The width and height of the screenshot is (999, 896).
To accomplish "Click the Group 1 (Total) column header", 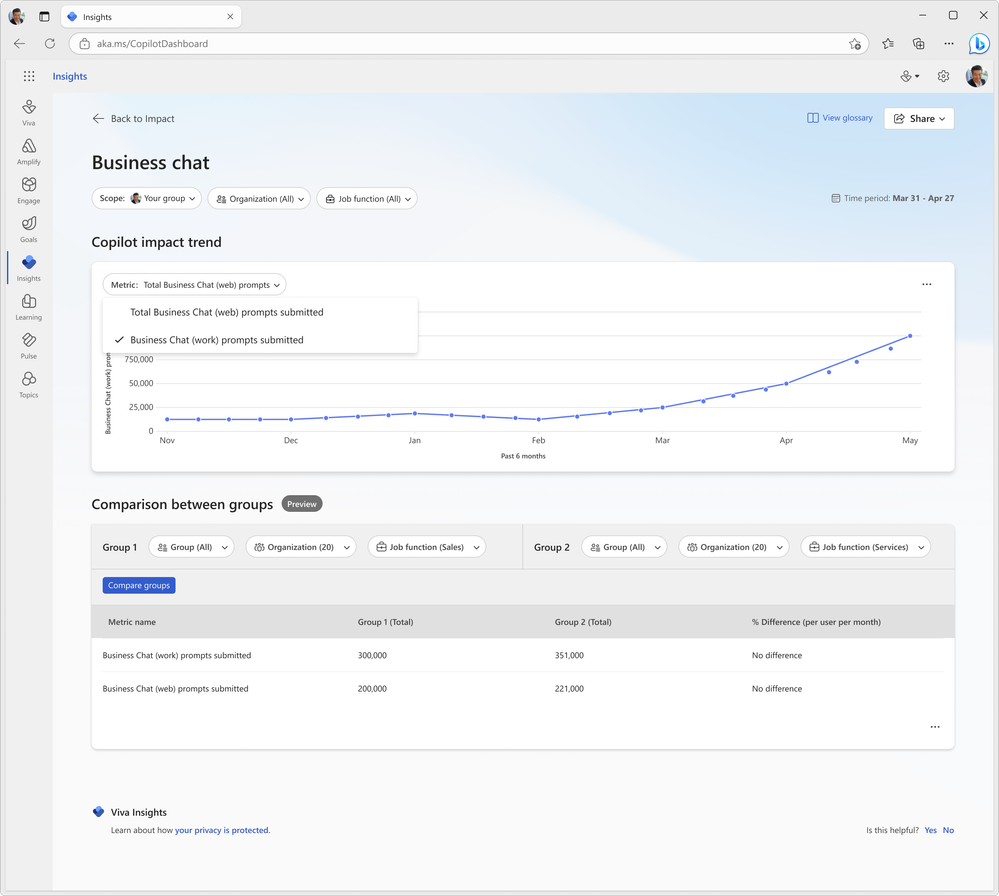I will (385, 622).
